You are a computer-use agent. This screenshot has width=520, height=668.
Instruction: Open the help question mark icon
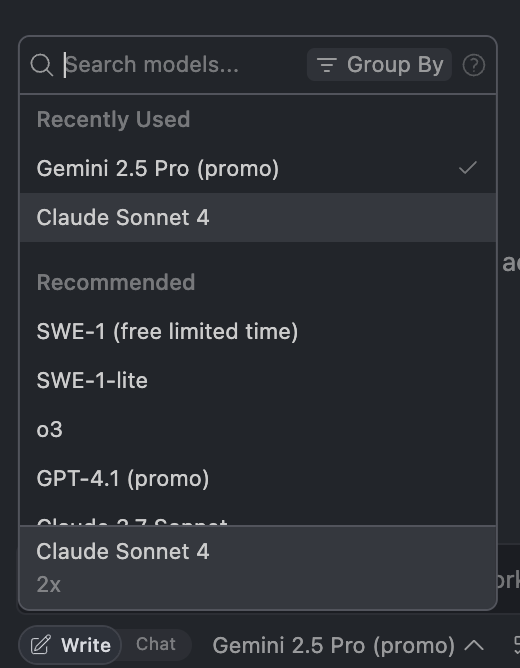[474, 66]
